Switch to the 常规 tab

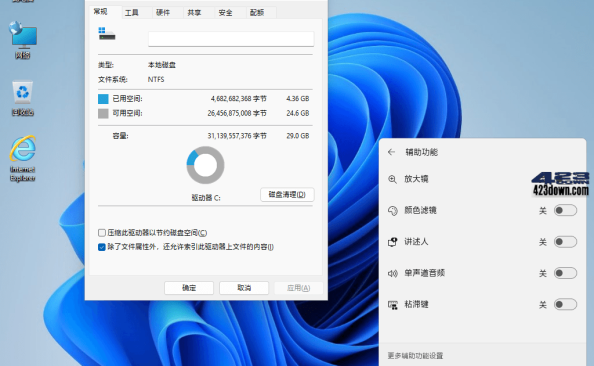[x=101, y=12]
